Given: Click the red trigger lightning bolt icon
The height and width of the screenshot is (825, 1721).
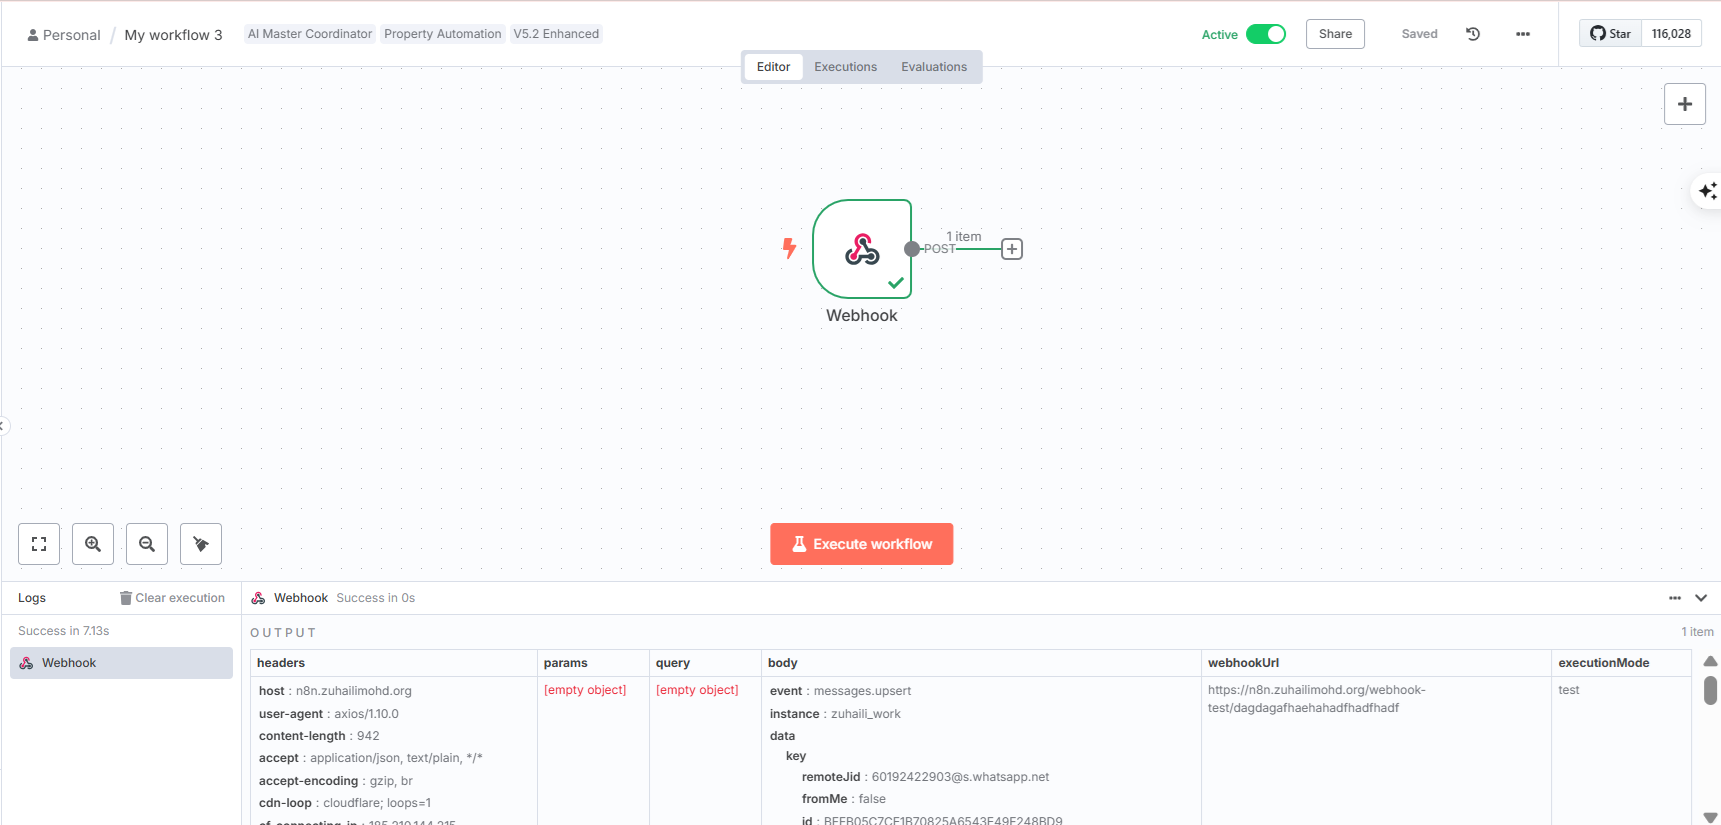Looking at the screenshot, I should [789, 248].
